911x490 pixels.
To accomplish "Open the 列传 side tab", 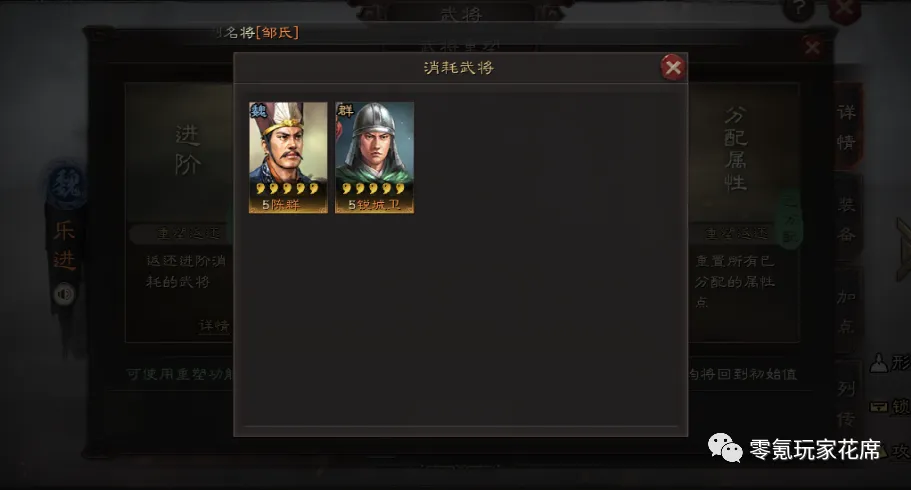I will pyautogui.click(x=847, y=402).
